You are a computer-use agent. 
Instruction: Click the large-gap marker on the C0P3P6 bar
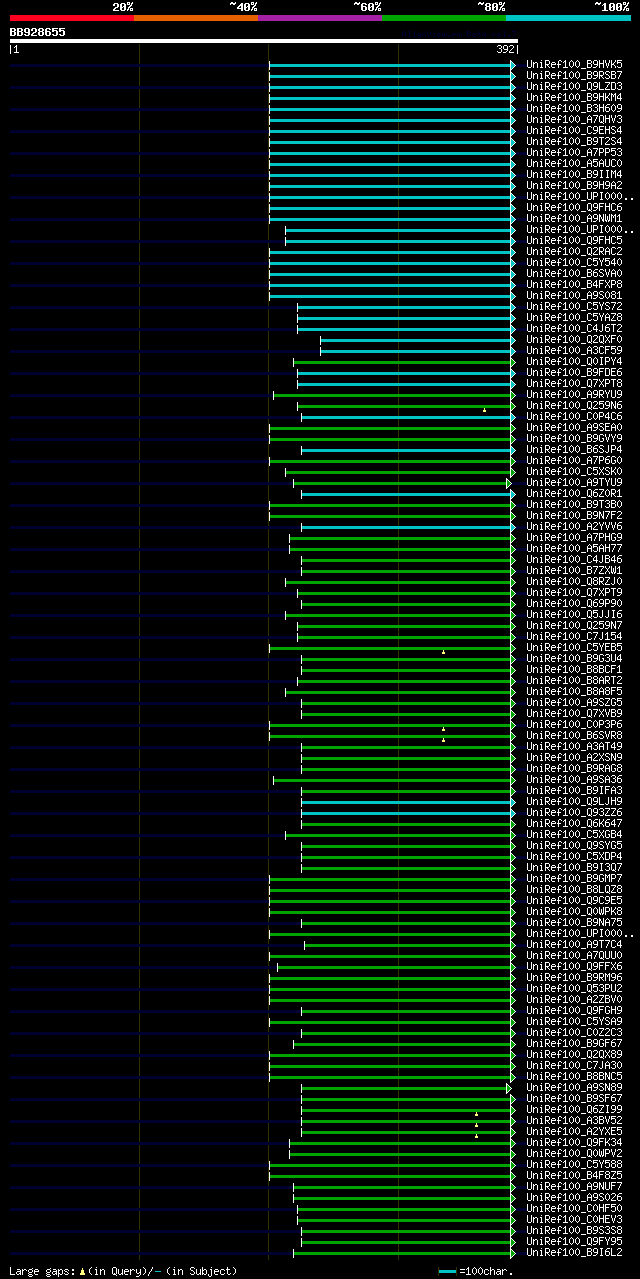click(x=443, y=729)
